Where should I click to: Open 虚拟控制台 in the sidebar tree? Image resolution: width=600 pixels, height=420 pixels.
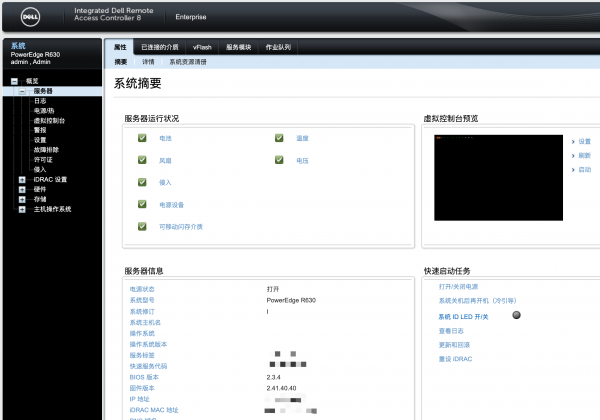tap(49, 120)
